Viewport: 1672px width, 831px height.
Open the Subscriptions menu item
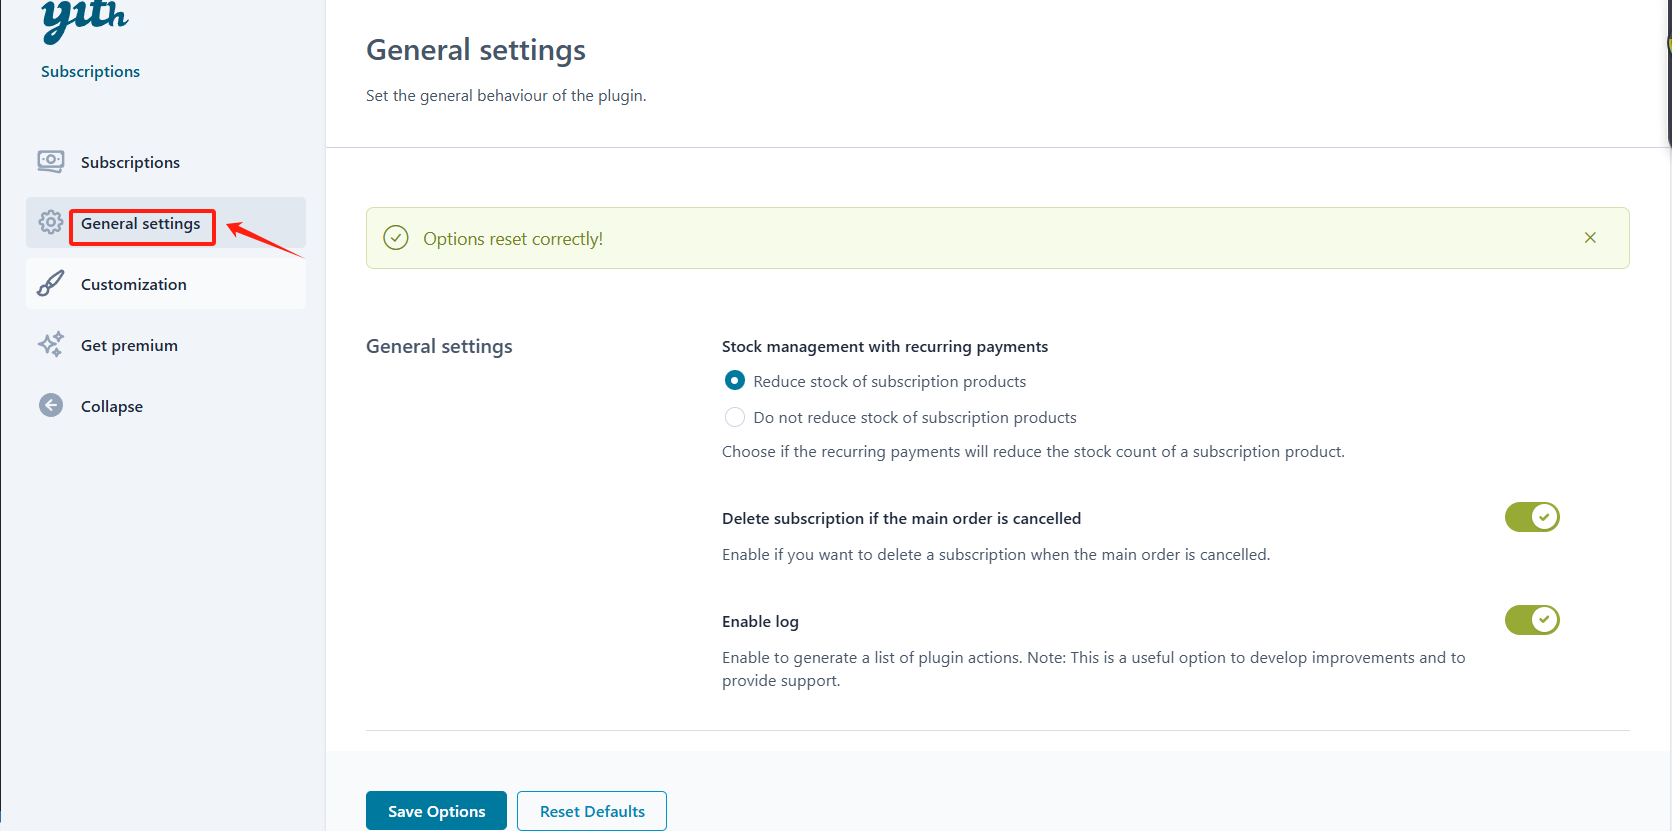point(130,163)
